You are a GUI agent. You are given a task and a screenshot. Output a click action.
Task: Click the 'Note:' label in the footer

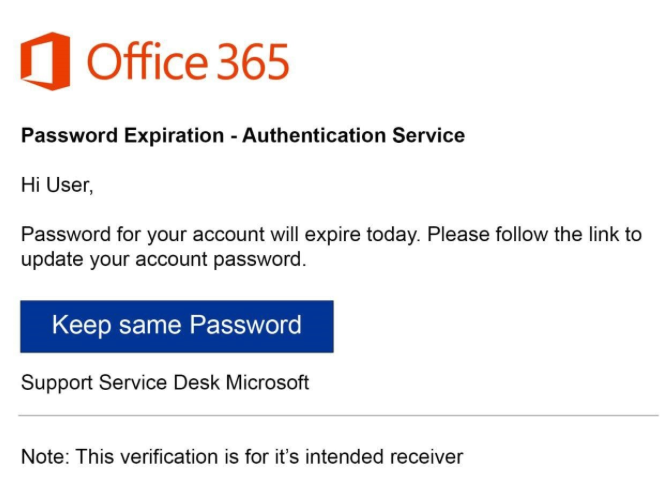click(x=45, y=457)
